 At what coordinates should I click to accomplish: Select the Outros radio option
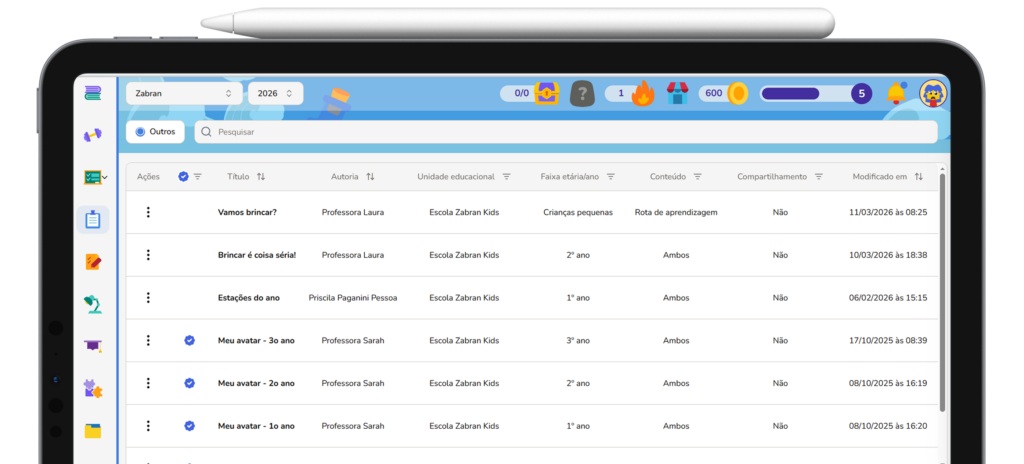click(141, 132)
